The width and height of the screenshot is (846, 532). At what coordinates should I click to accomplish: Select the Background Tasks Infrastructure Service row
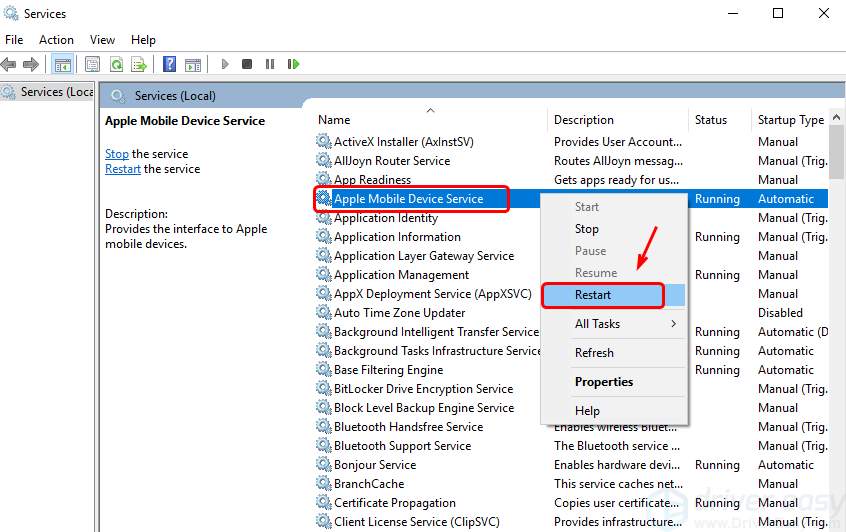pos(571,351)
